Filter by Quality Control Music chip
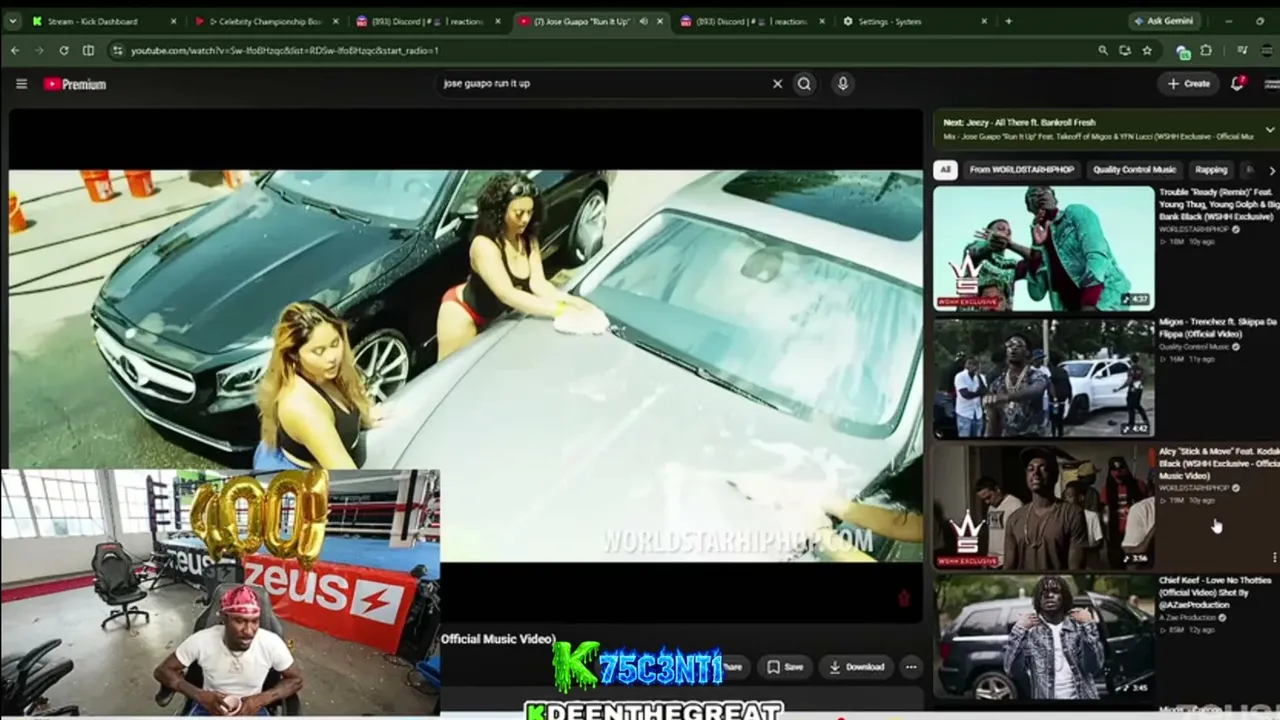1280x720 pixels. (x=1134, y=170)
